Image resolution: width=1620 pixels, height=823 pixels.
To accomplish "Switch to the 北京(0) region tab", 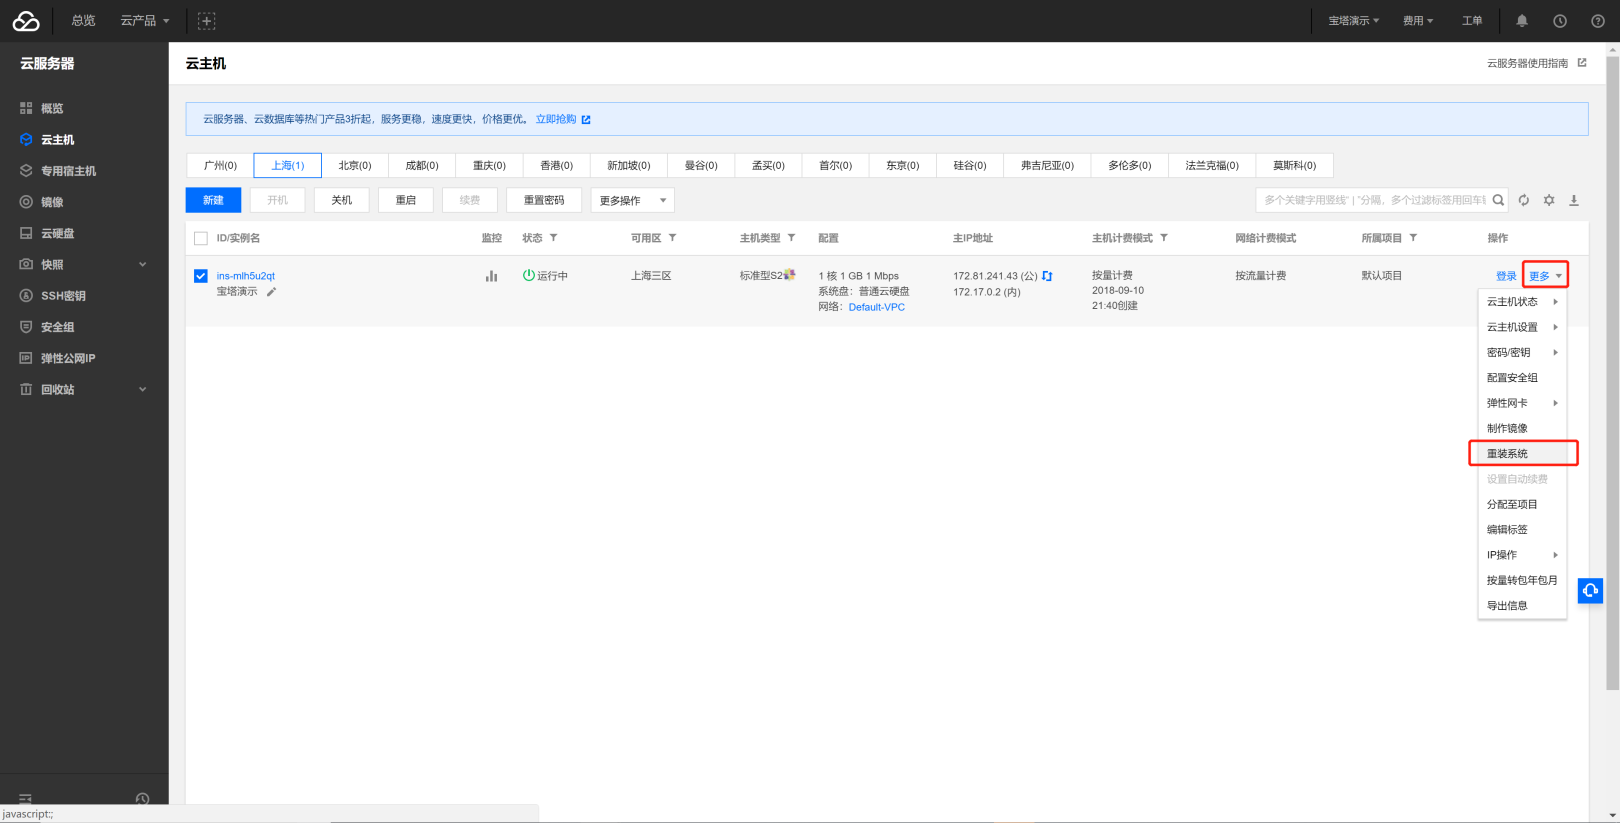I will click(x=354, y=165).
